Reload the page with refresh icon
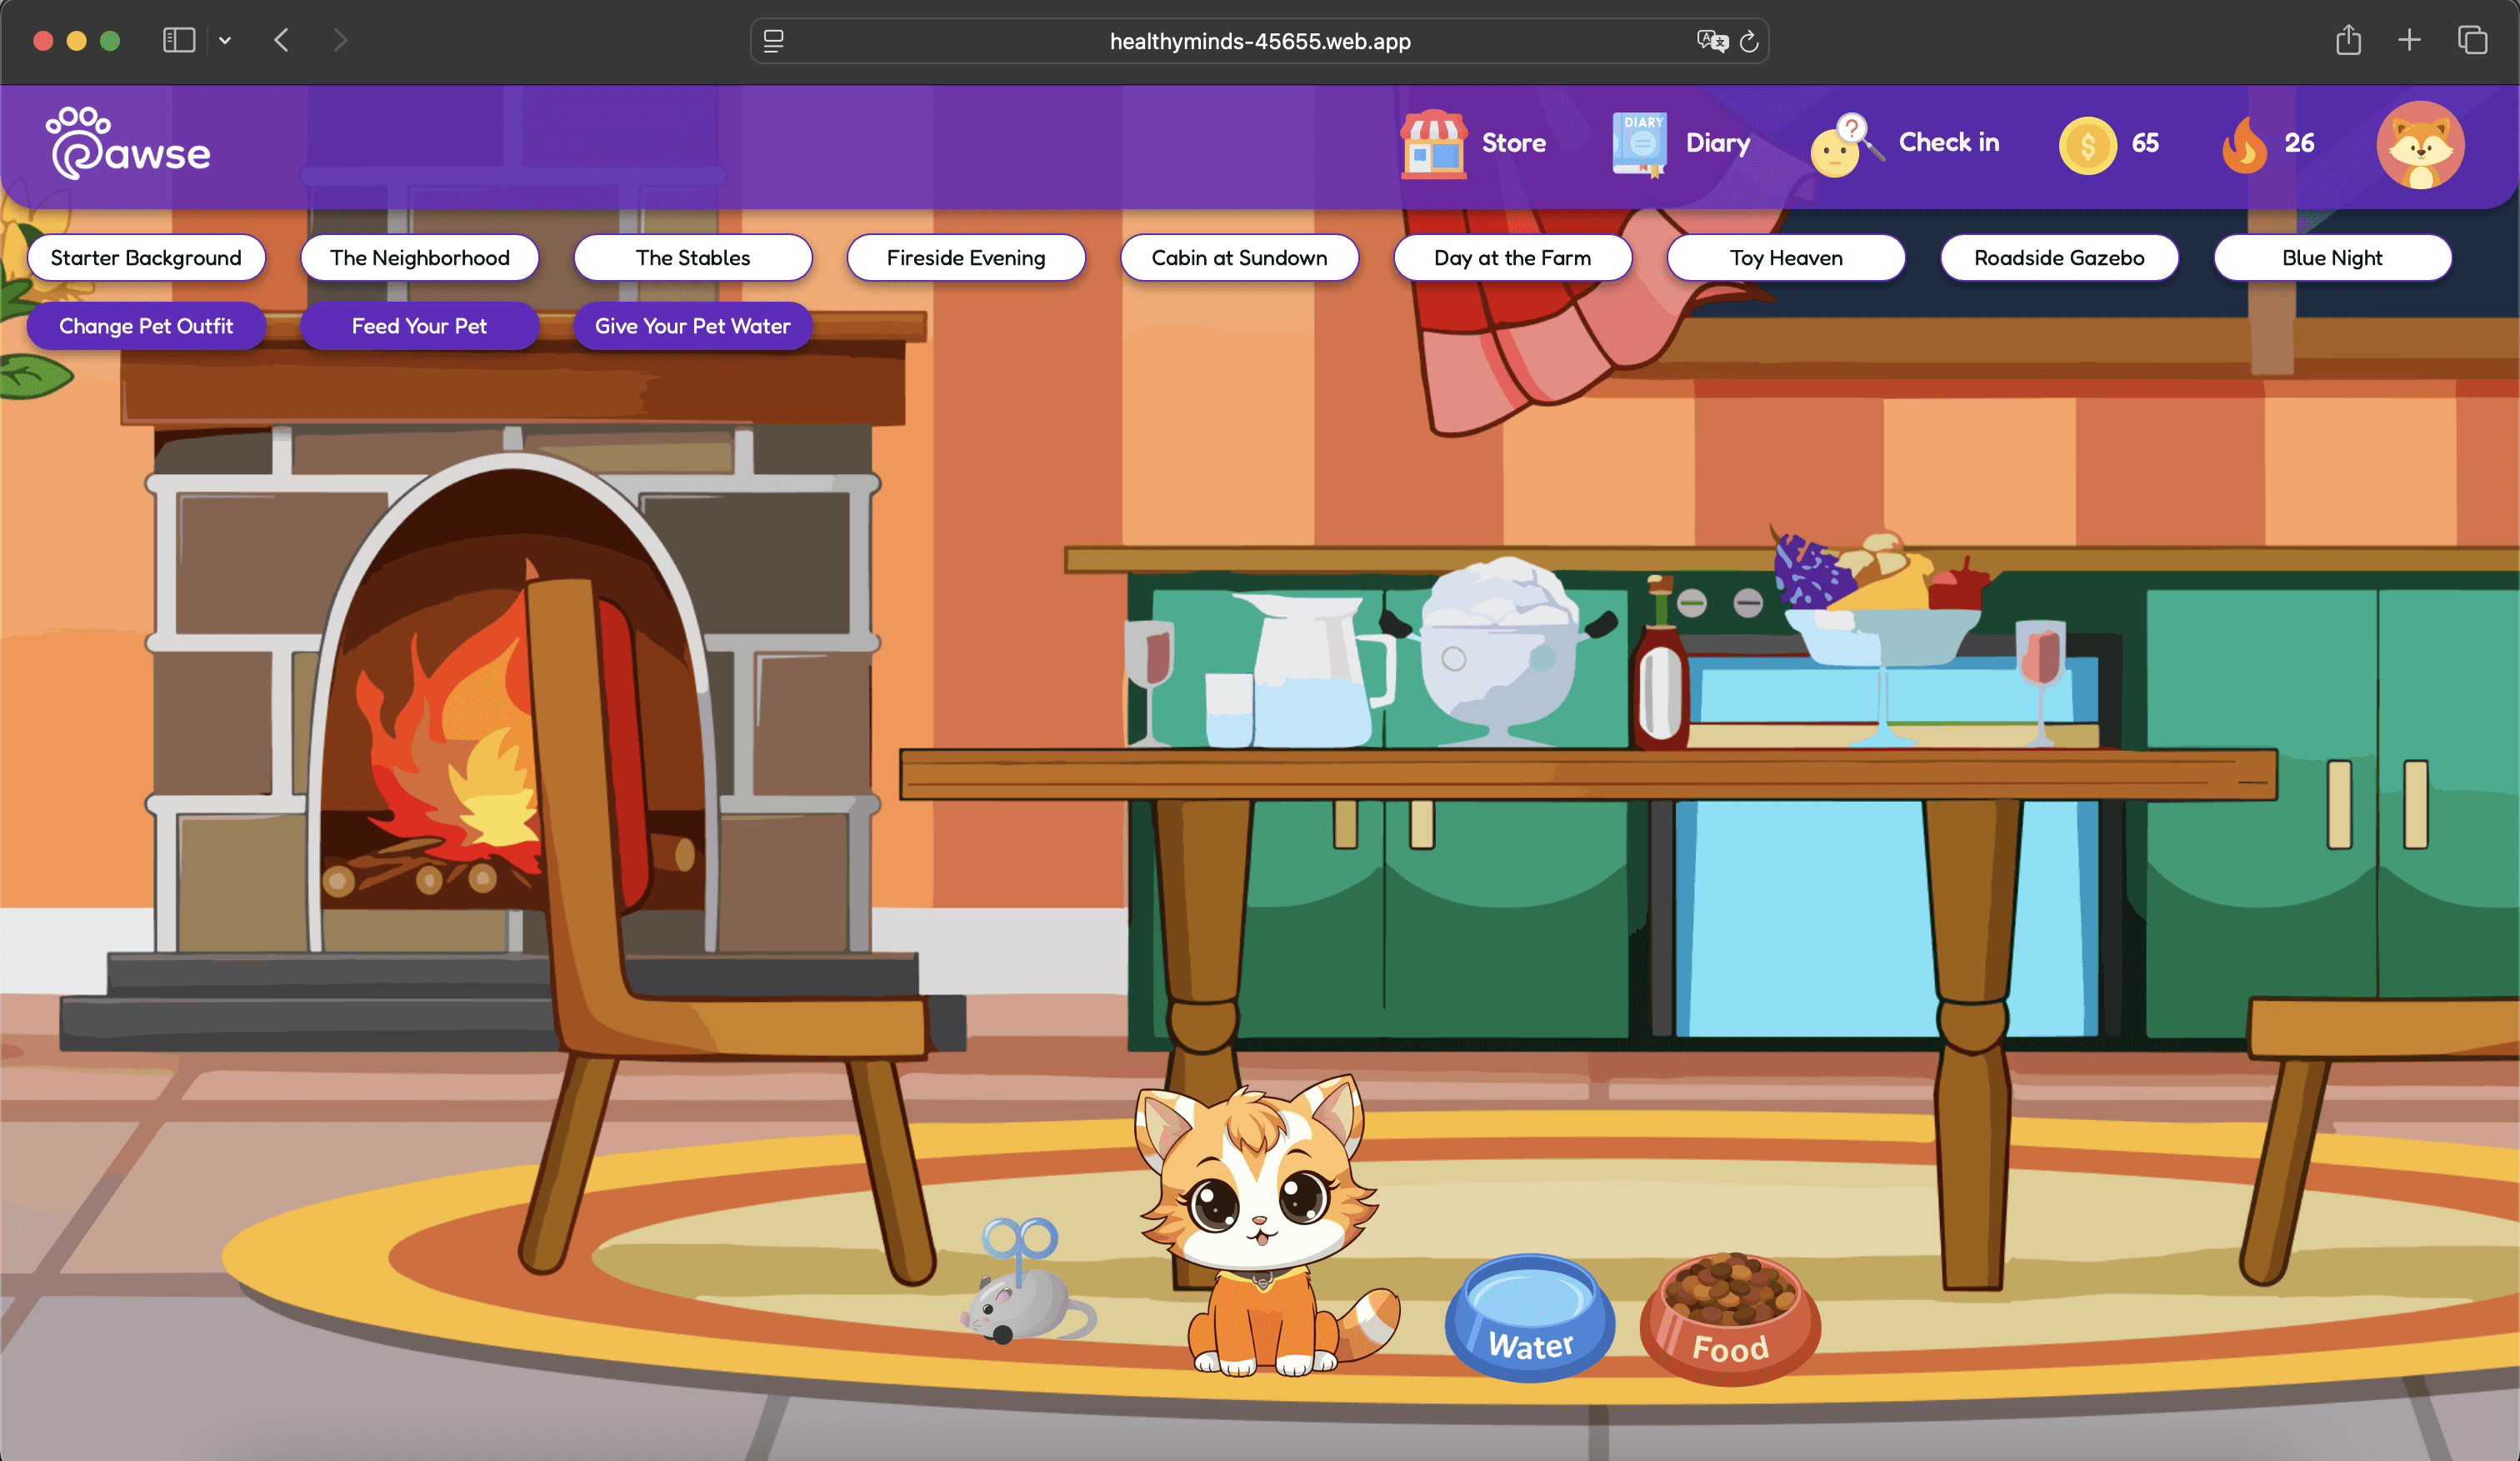The width and height of the screenshot is (2520, 1461). [1748, 41]
